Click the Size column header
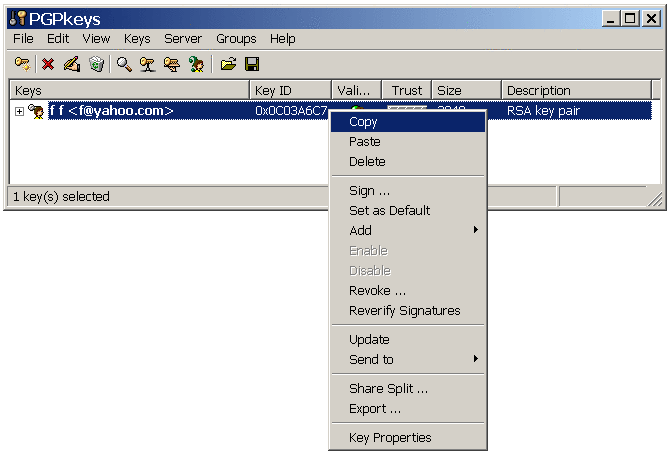 point(466,90)
